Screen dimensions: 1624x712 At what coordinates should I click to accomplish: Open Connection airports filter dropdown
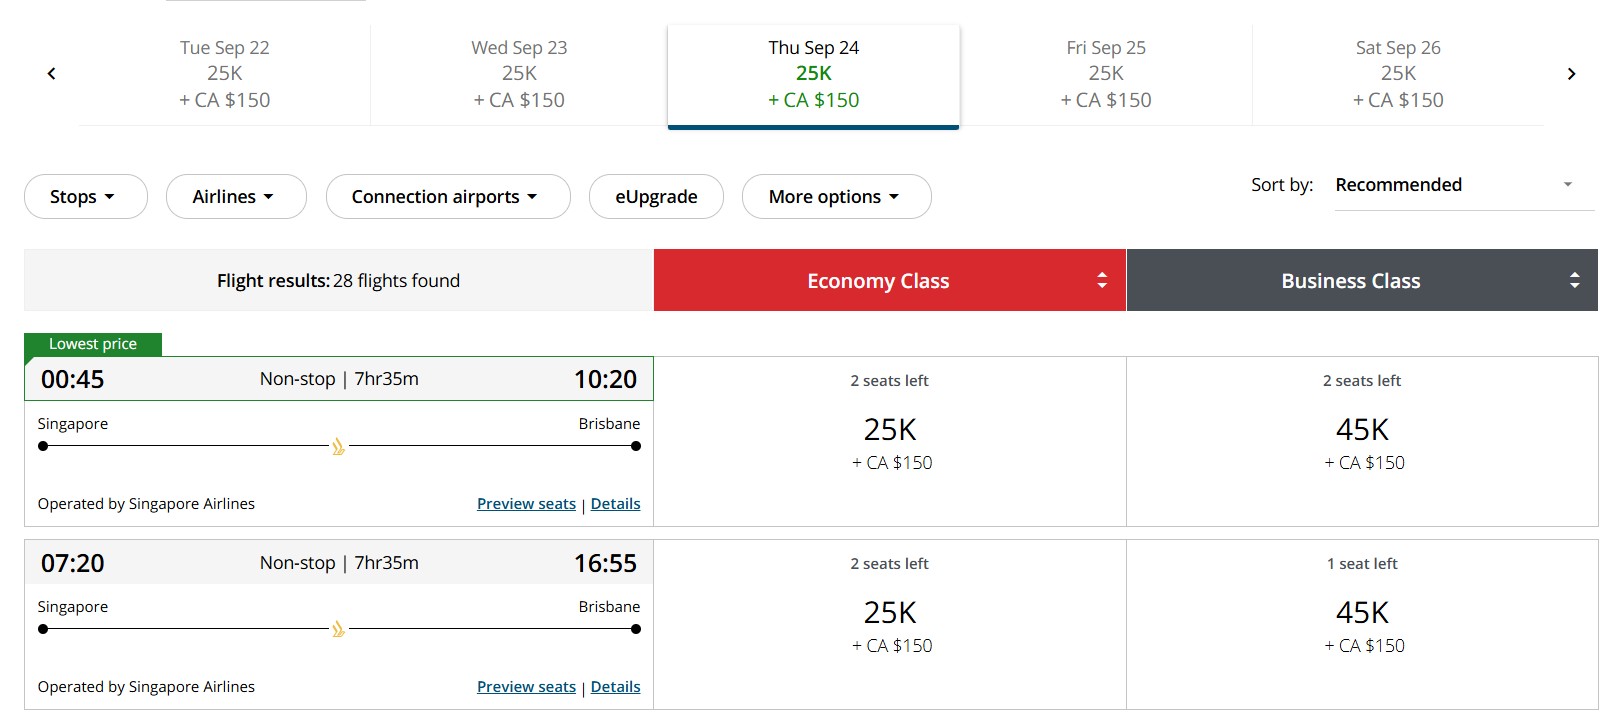(x=447, y=197)
